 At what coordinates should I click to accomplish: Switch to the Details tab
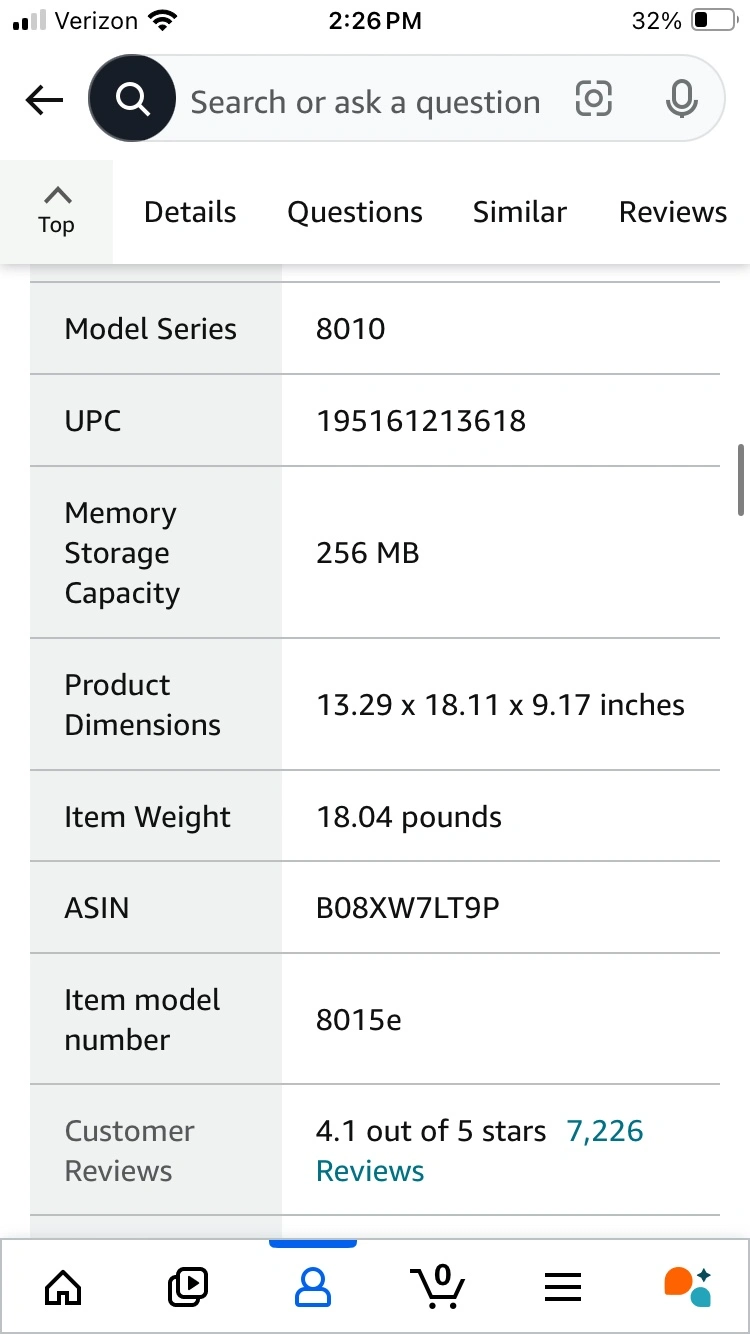pyautogui.click(x=190, y=212)
